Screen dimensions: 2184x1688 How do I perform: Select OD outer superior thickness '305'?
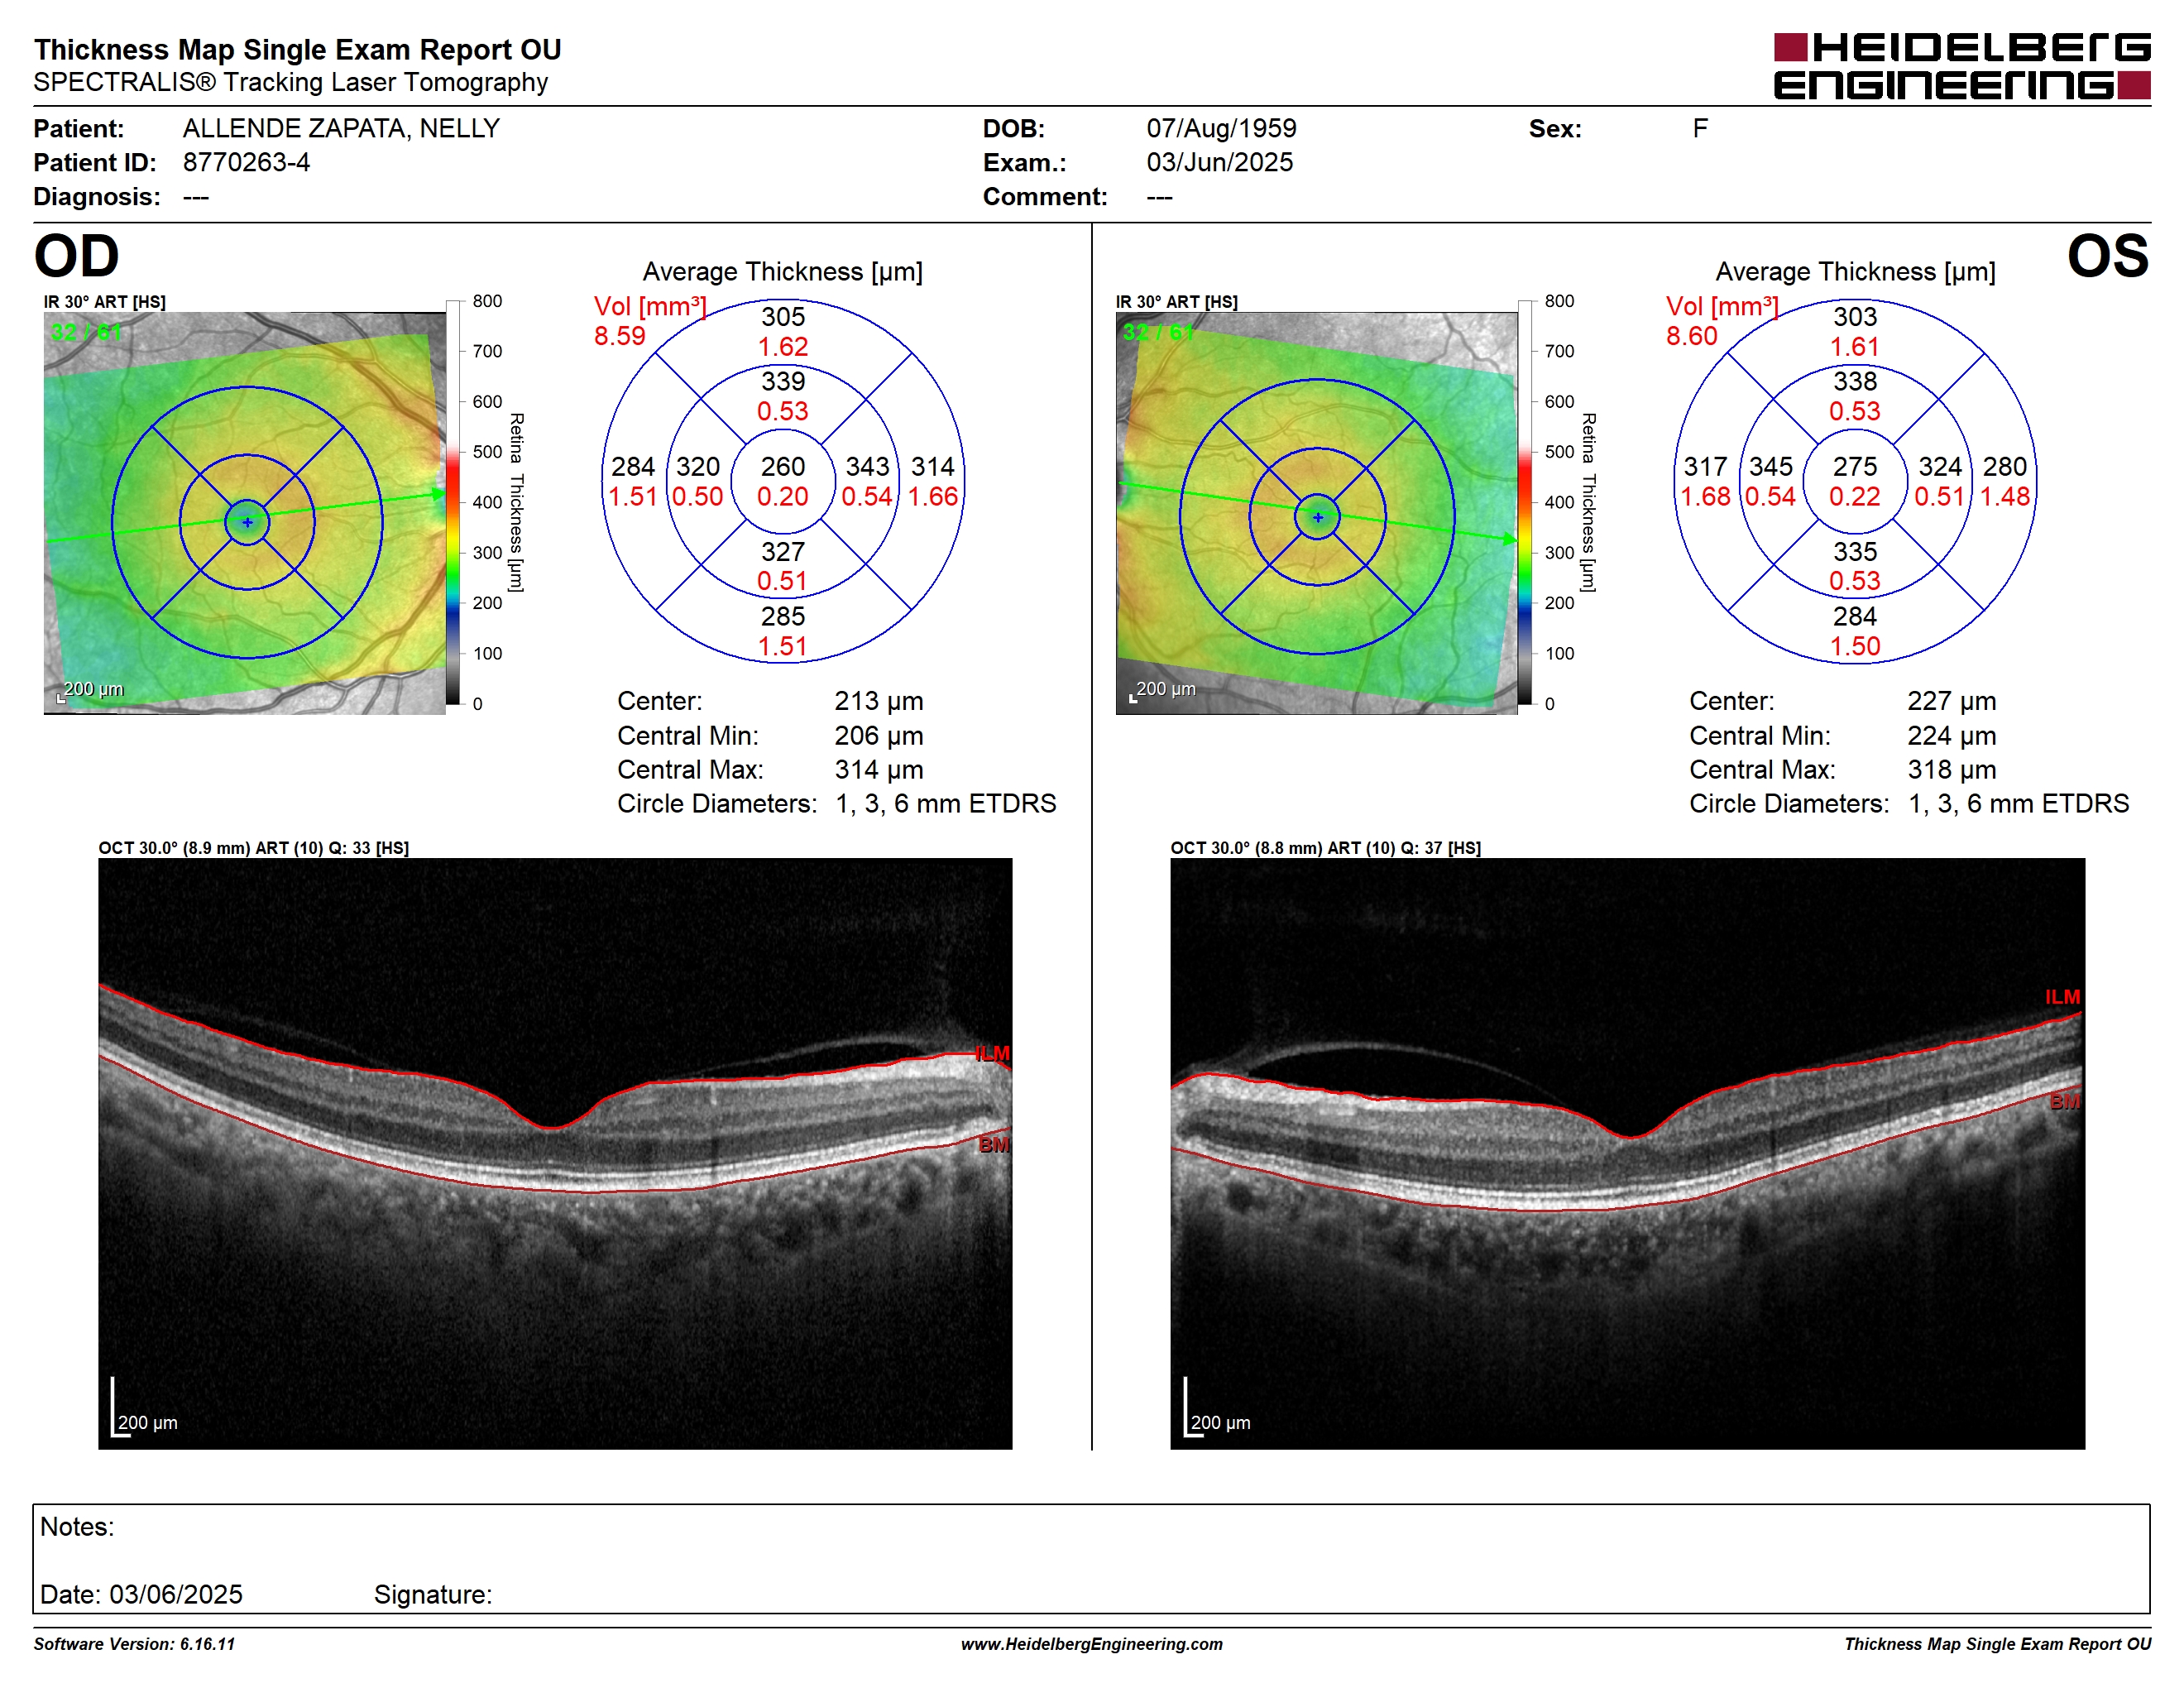pos(783,317)
